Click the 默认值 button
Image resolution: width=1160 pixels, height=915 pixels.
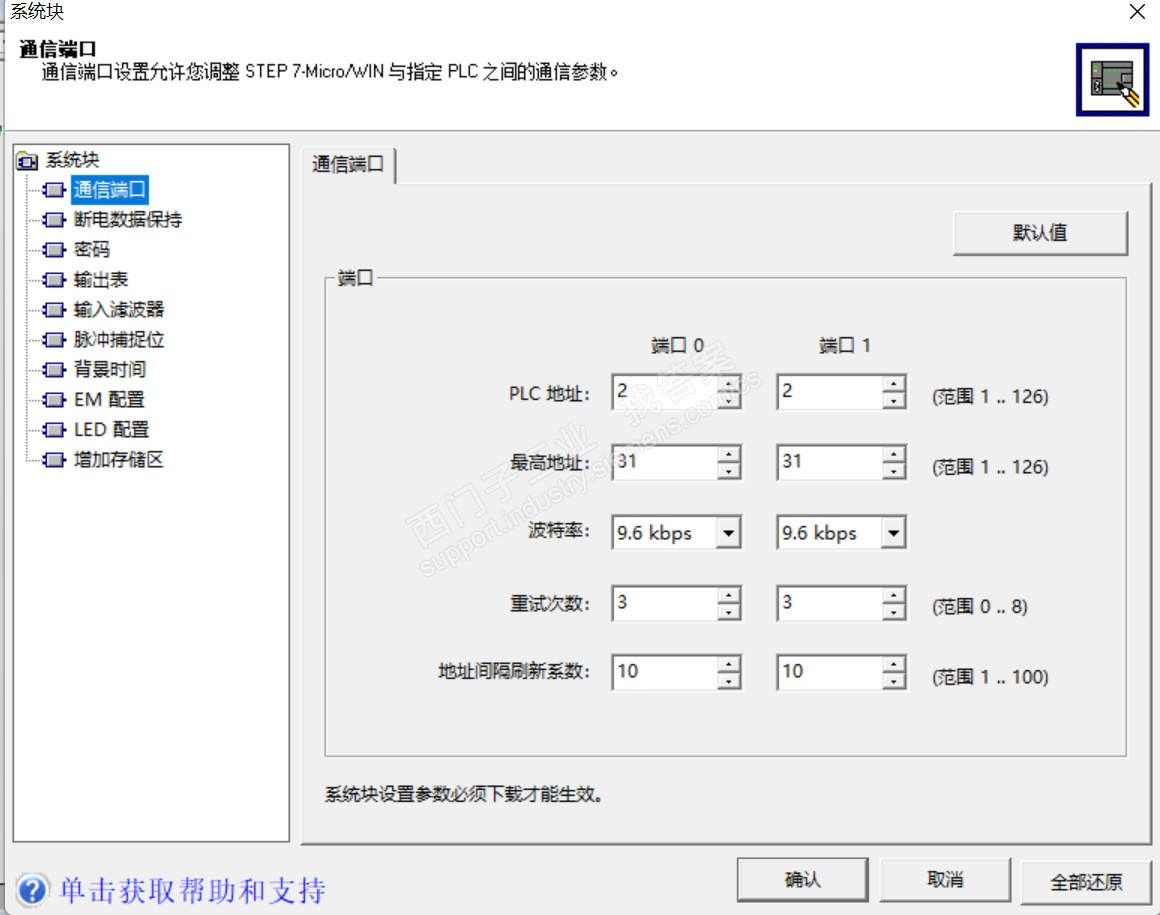pyautogui.click(x=1040, y=233)
